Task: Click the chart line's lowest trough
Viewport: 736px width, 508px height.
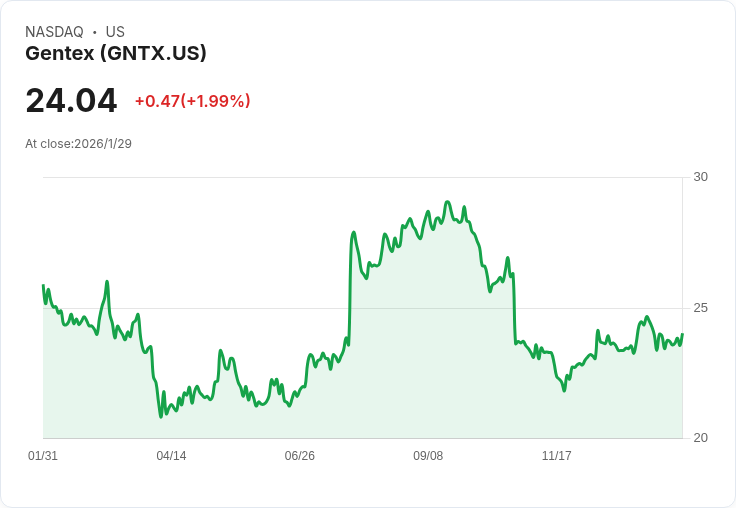Action: coord(160,416)
